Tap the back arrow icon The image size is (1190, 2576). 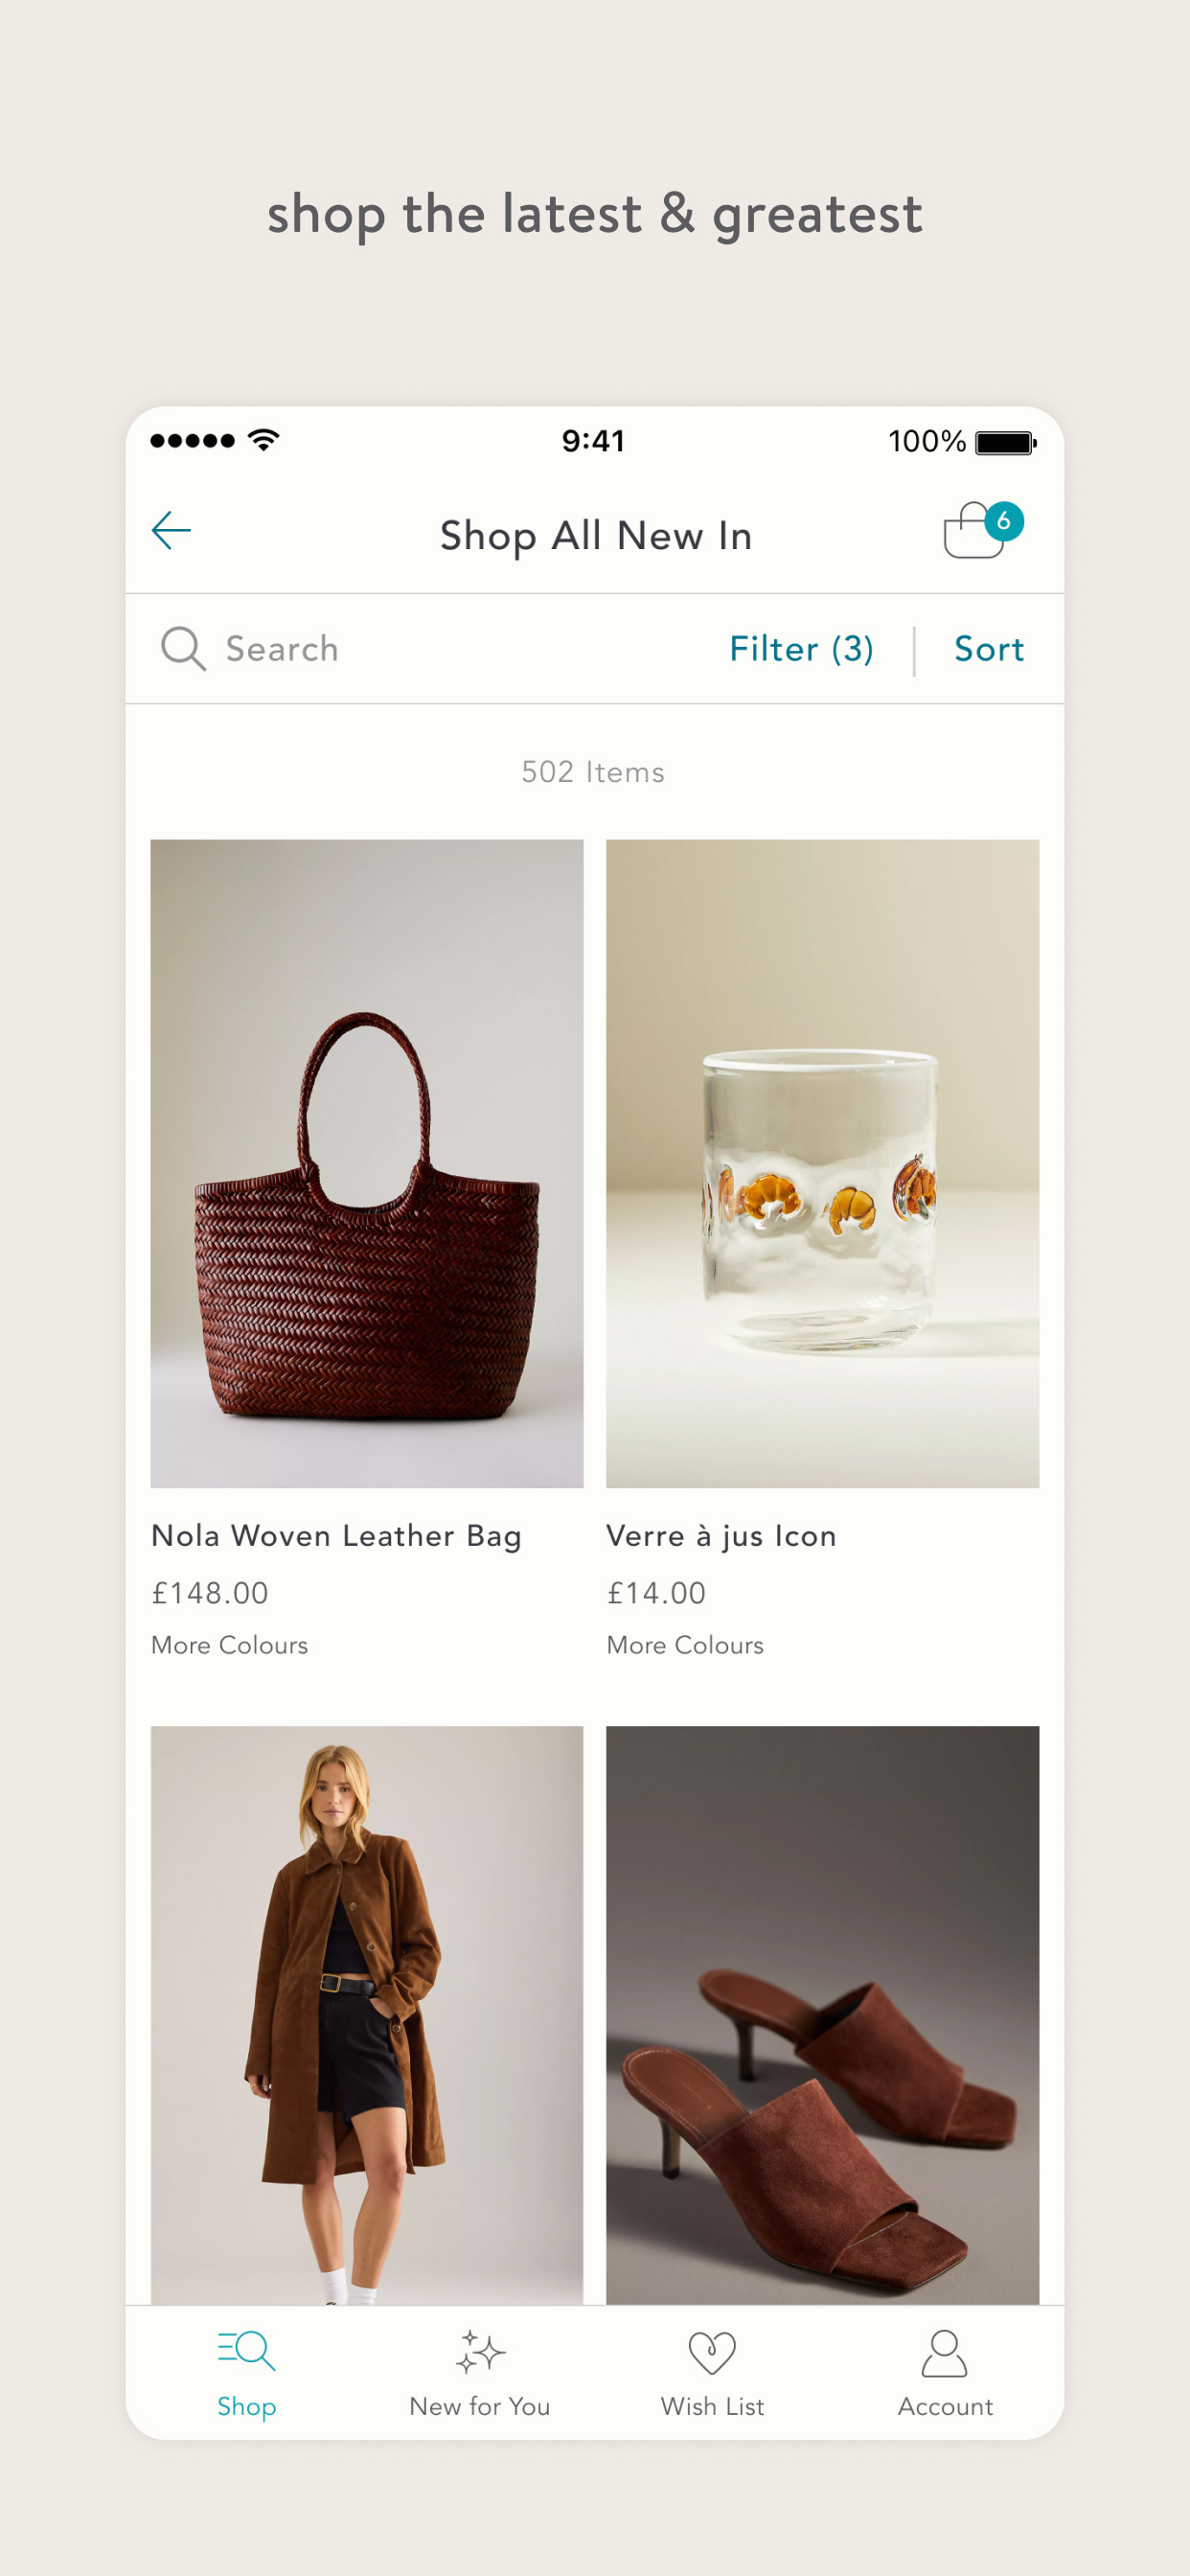[171, 530]
